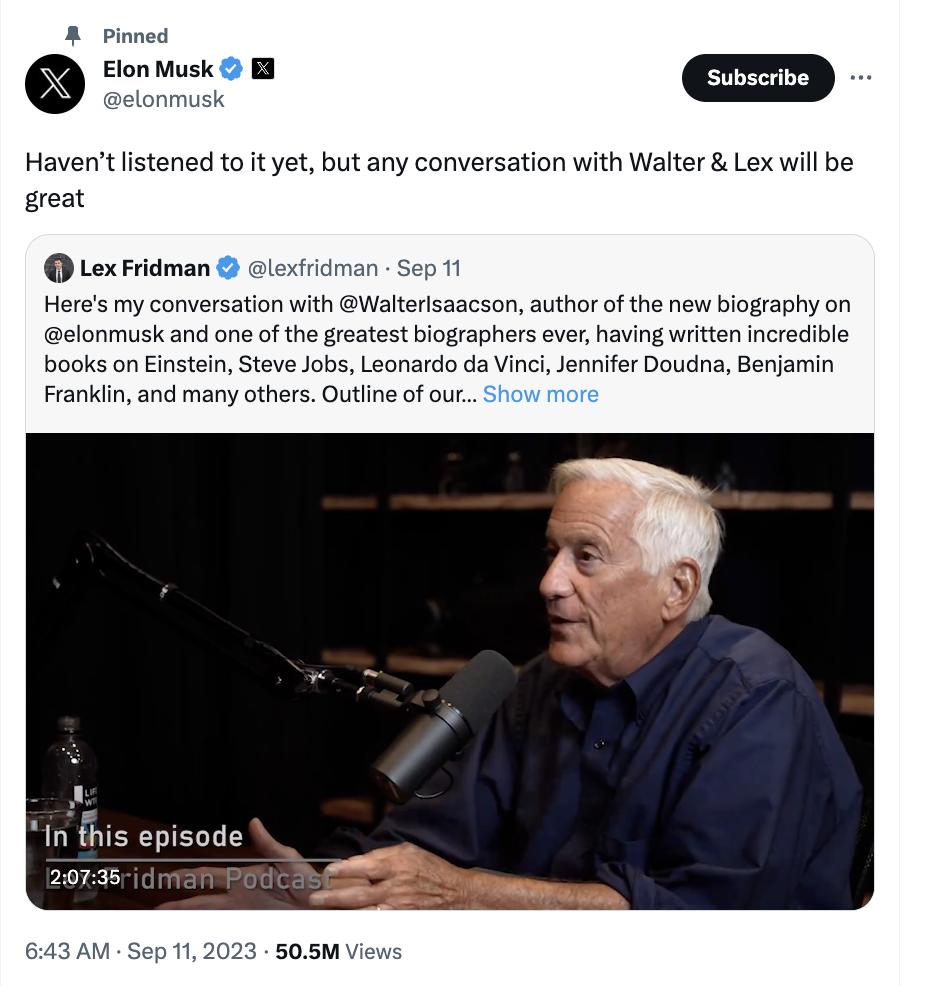The height and width of the screenshot is (986, 938).
Task: Click the pin icon beside Pinned
Action: (x=72, y=36)
